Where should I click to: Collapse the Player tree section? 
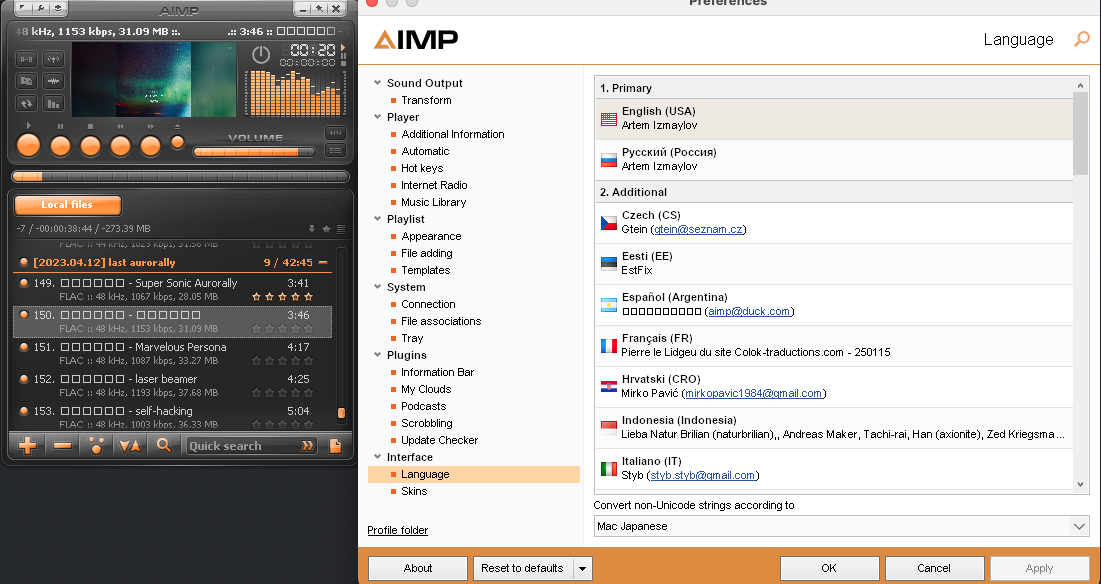point(378,117)
